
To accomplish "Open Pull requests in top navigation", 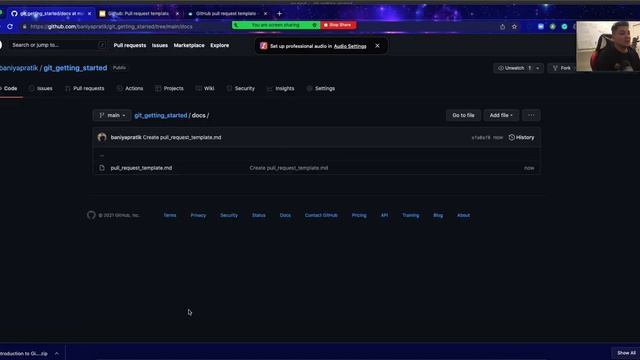I will click(130, 45).
